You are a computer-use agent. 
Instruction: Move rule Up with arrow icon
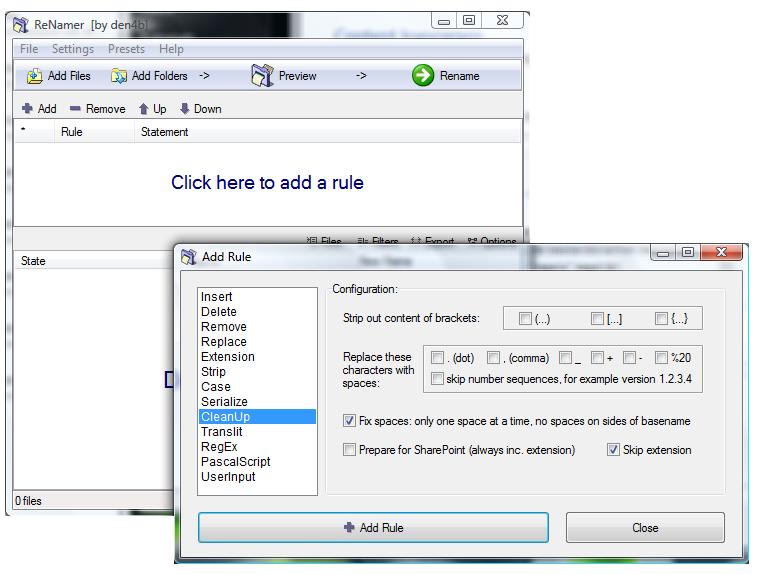144,108
